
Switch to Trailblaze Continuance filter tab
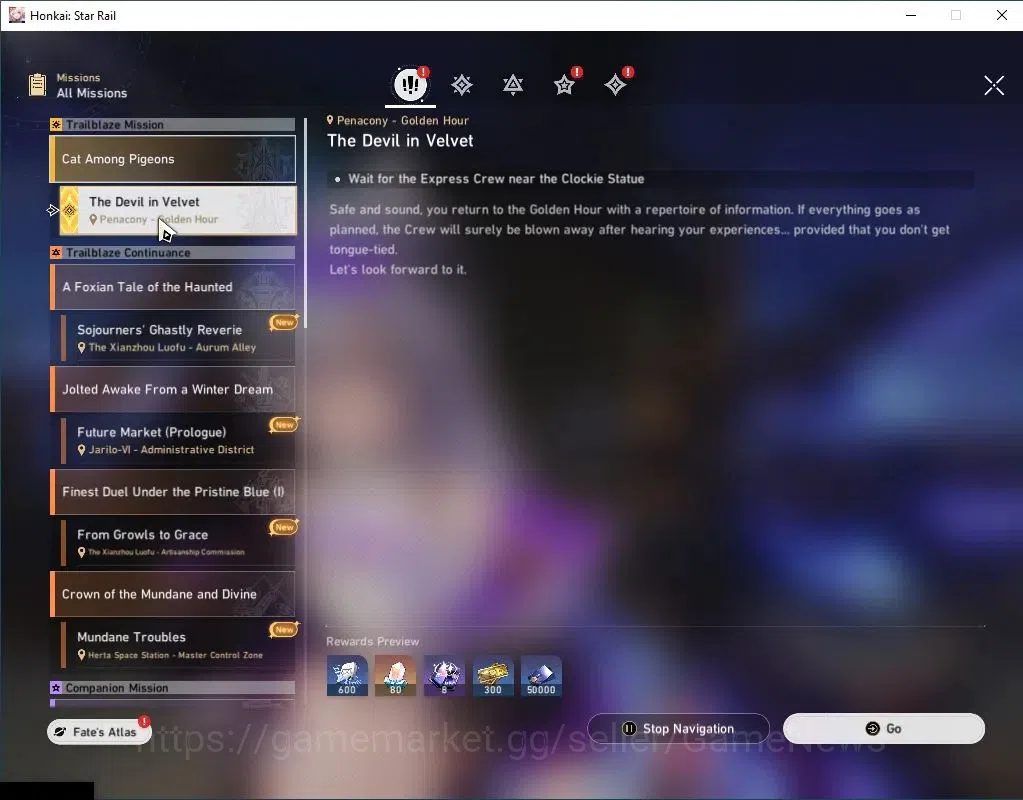[x=513, y=85]
